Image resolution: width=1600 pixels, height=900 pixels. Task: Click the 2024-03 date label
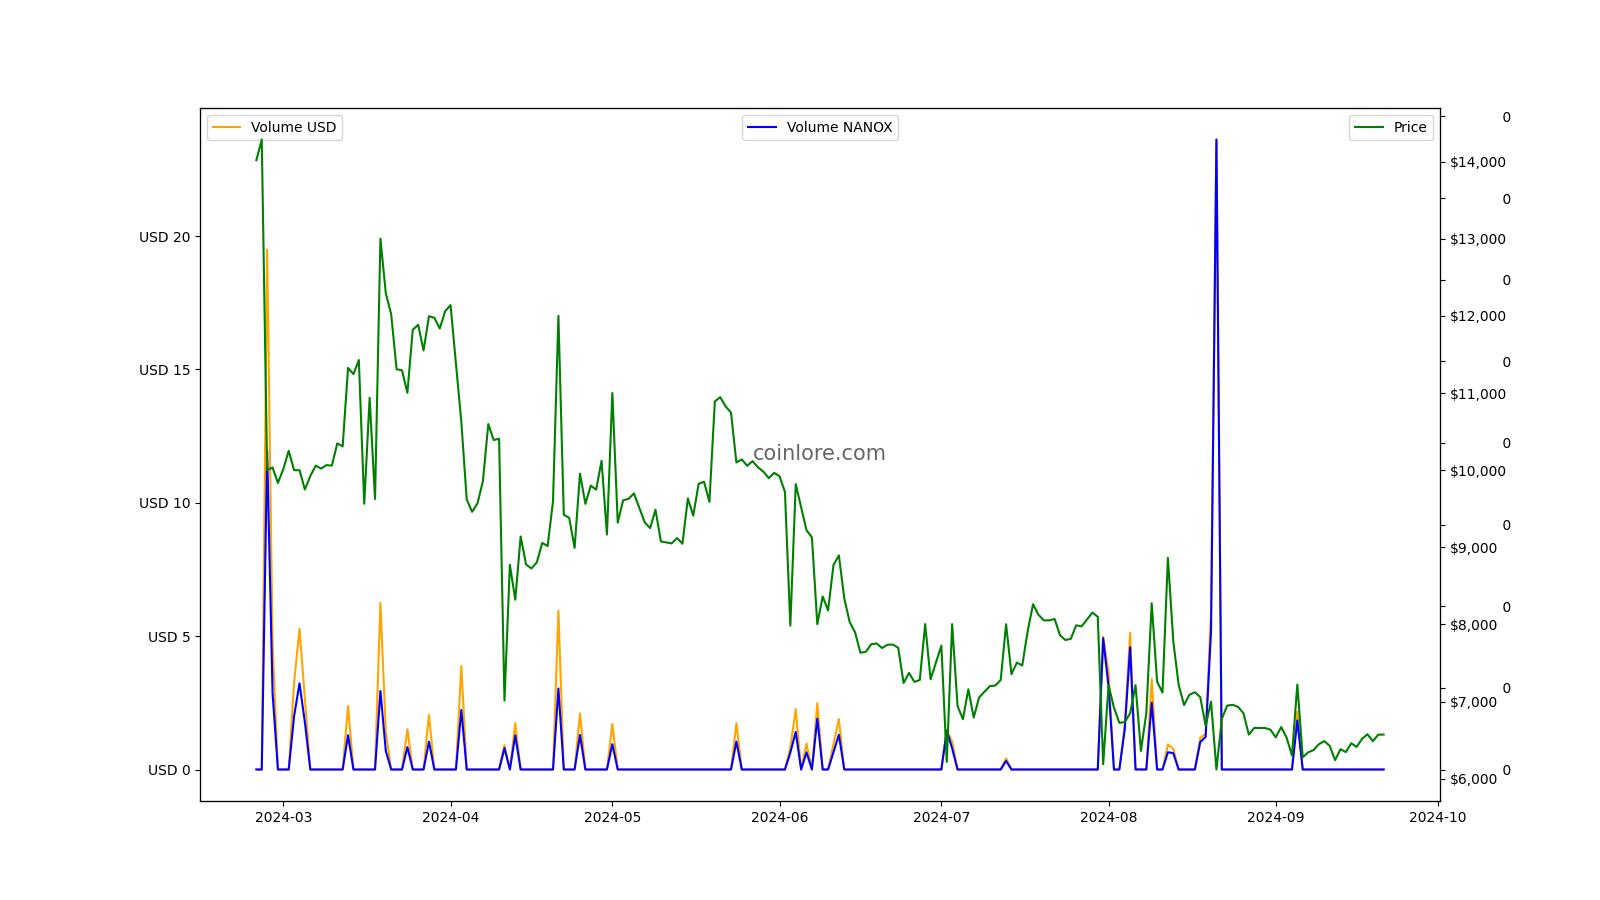click(283, 817)
